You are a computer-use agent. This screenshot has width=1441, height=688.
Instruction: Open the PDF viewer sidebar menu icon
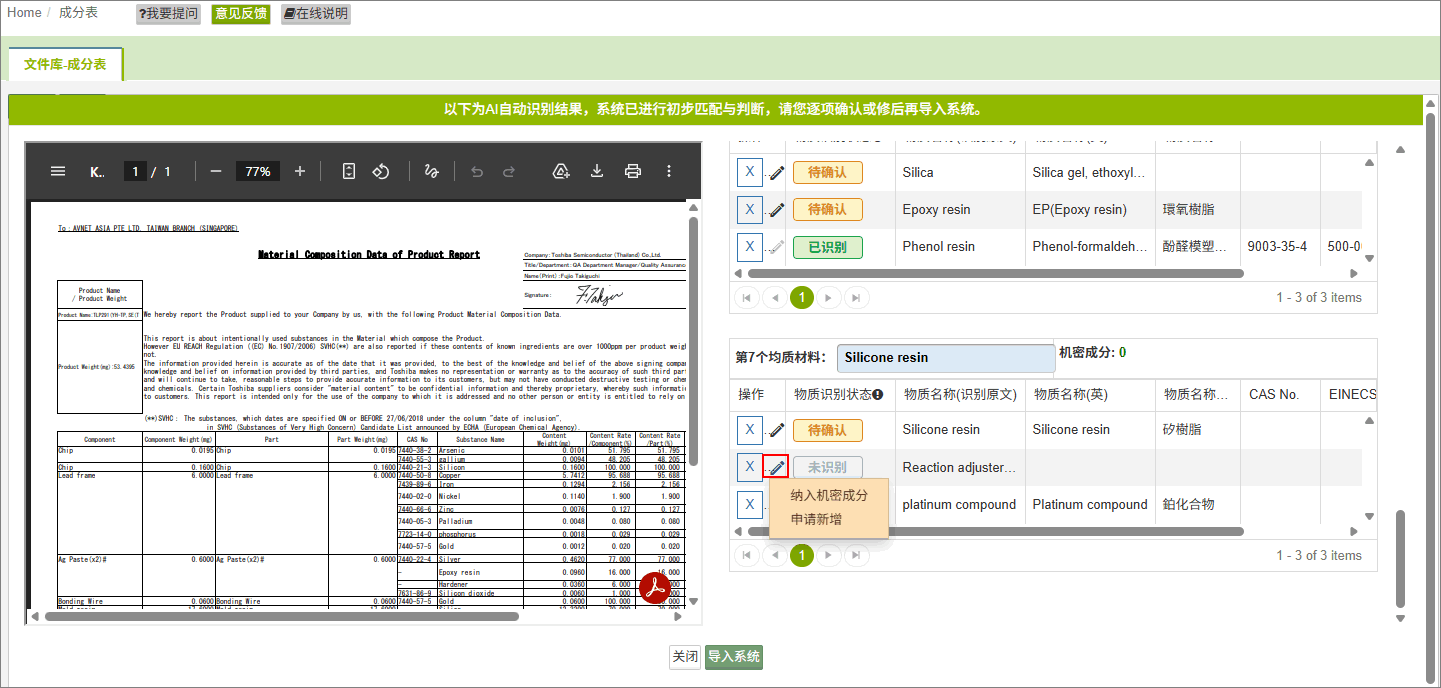coord(58,171)
